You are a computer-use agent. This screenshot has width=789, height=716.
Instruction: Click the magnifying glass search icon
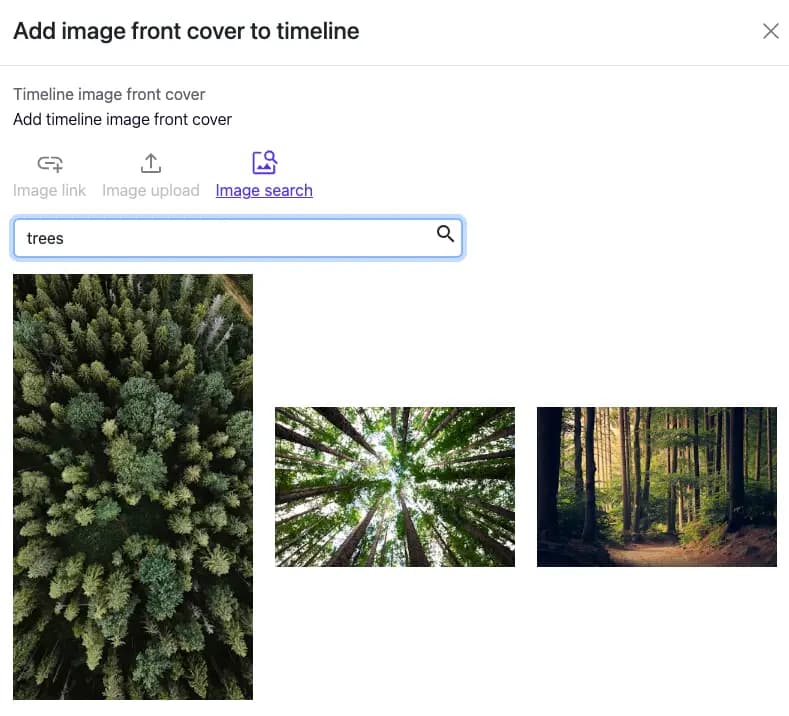446,234
